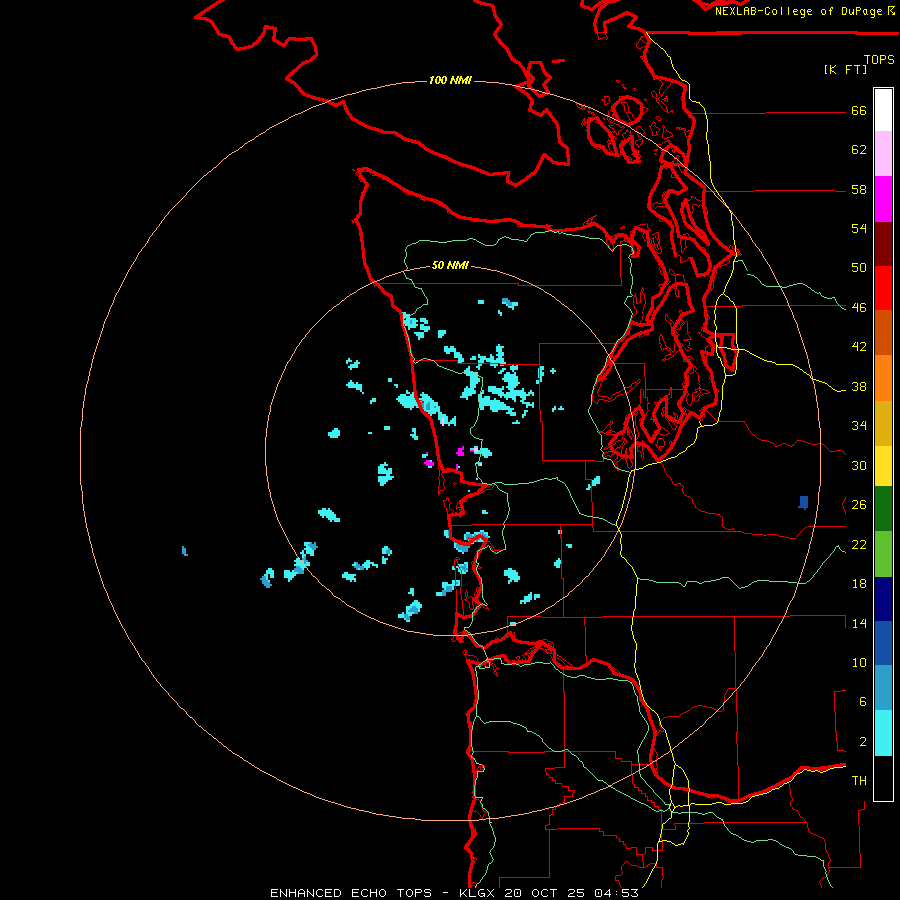
Task: Click the 04:53 timestamp
Action: [x=616, y=893]
